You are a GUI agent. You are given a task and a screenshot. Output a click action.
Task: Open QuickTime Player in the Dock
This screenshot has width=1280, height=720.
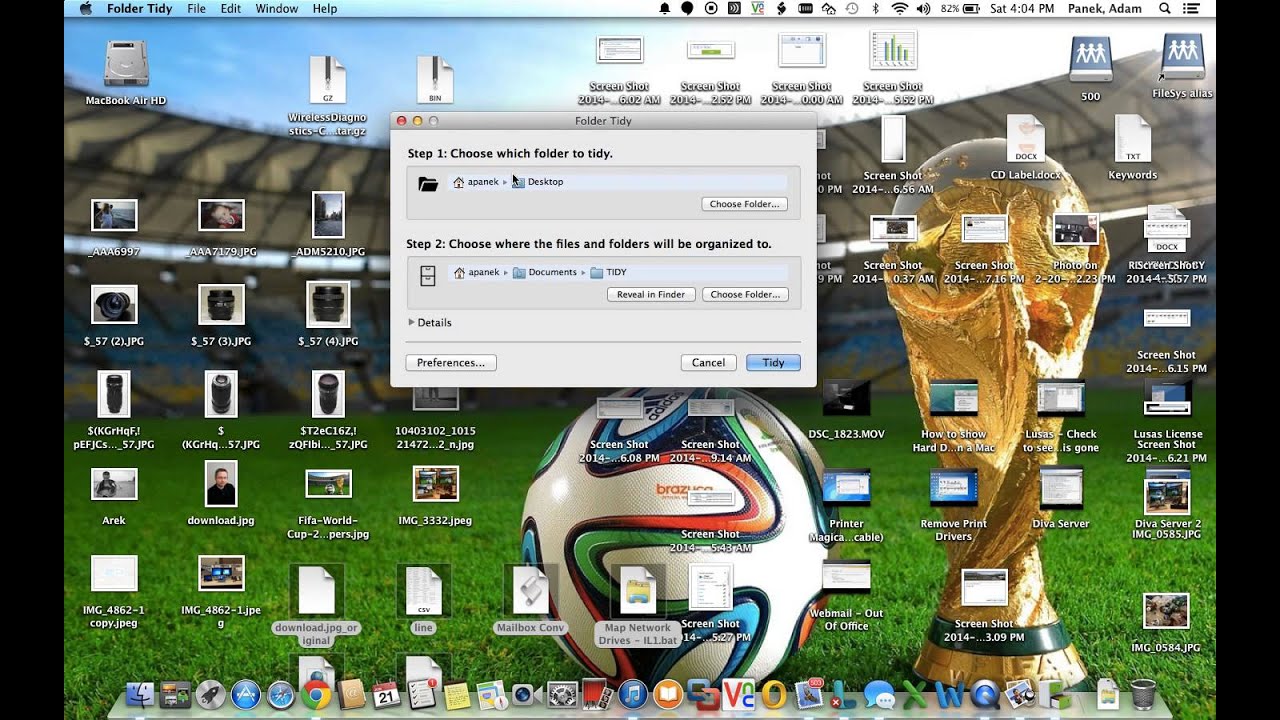point(984,695)
